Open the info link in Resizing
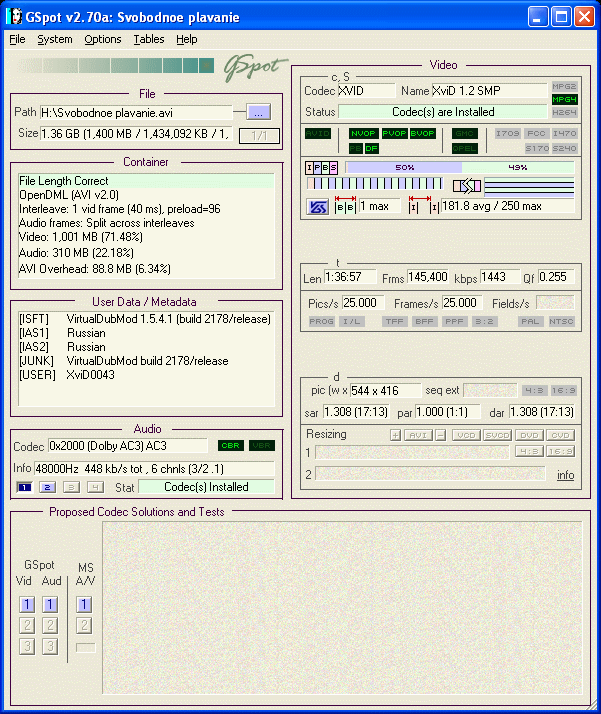The image size is (601, 714). [565, 475]
